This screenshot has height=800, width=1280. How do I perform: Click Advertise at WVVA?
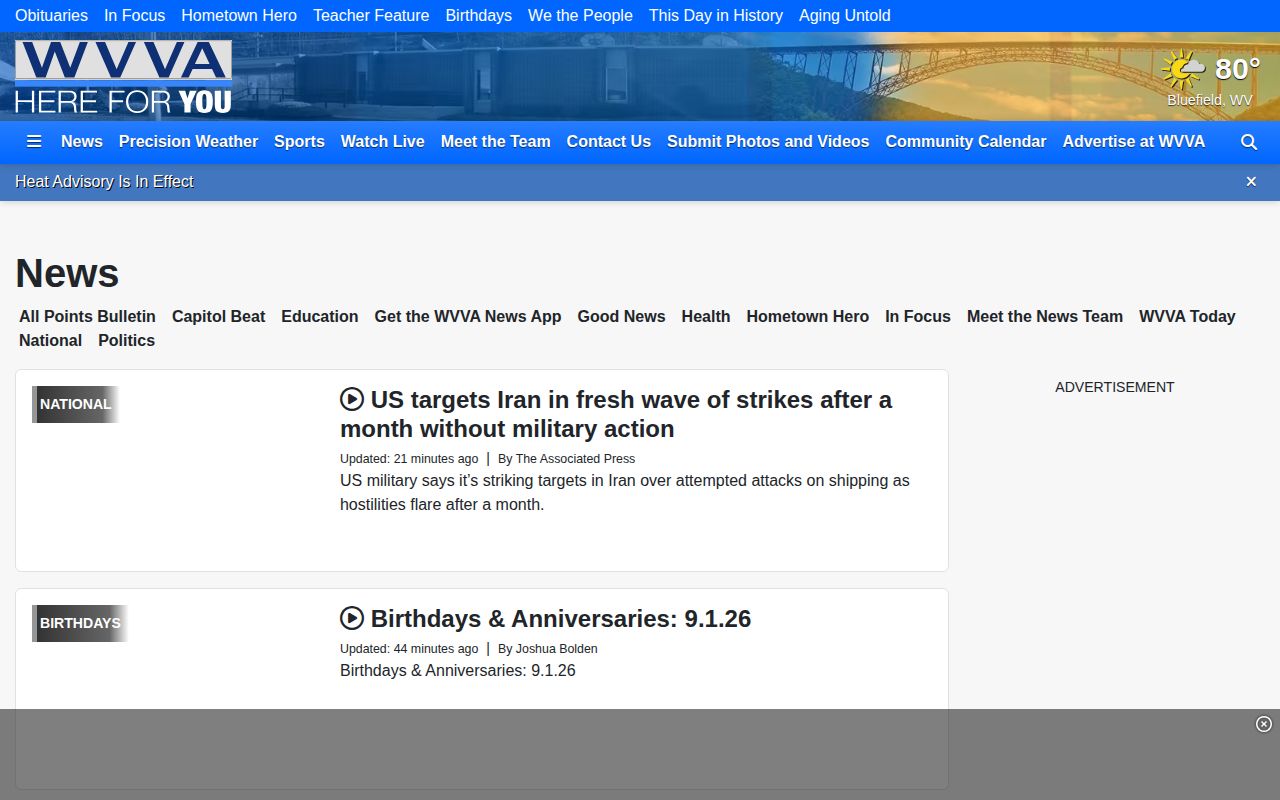[x=1134, y=142]
